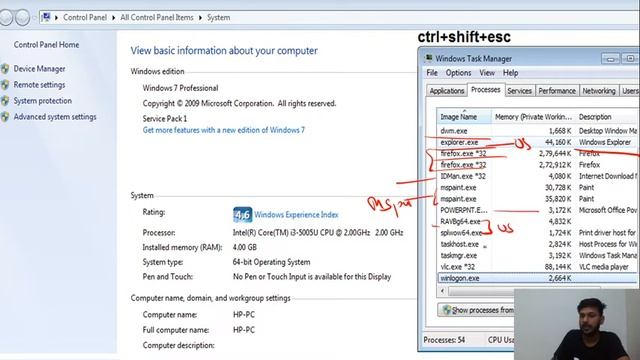Screen dimensions: 640x360
Task: Open Task Manager View menu
Action: coord(487,73)
